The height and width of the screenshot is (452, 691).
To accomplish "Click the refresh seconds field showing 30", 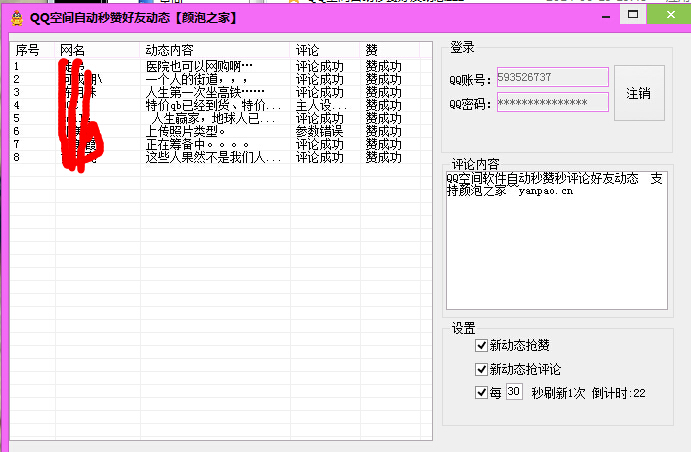I will [x=514, y=393].
